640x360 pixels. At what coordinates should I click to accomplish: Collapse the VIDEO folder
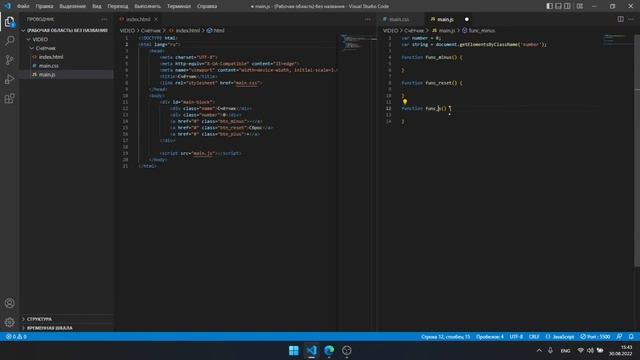coord(67,39)
